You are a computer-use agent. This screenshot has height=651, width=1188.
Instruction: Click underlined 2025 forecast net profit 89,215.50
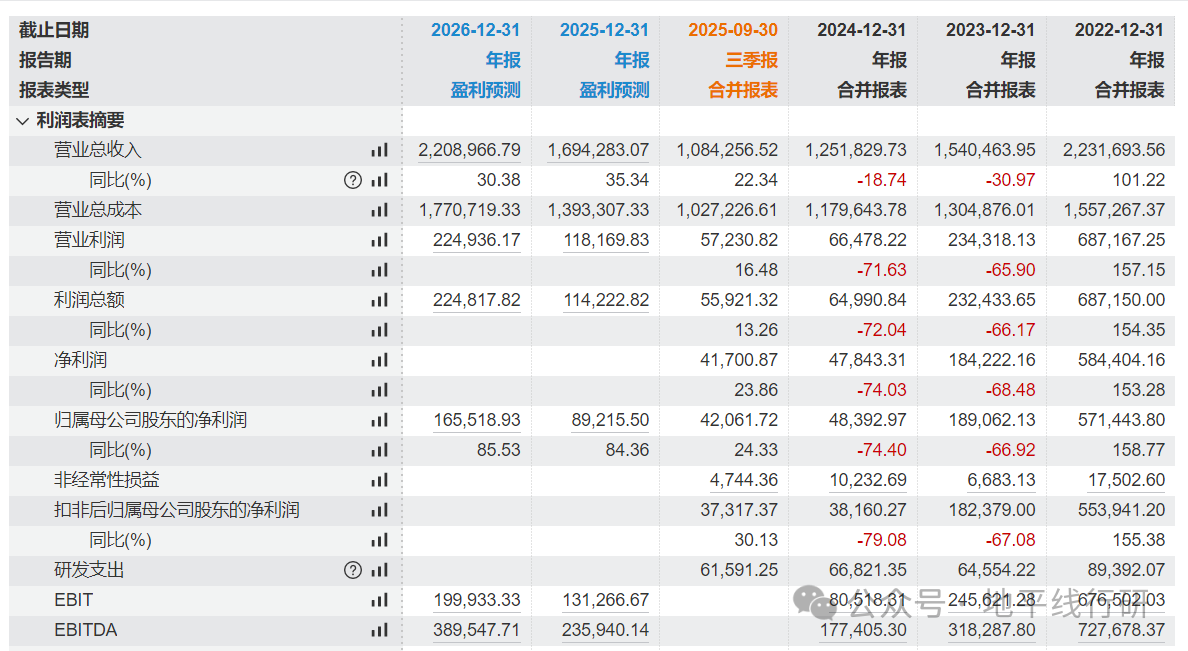tap(610, 420)
